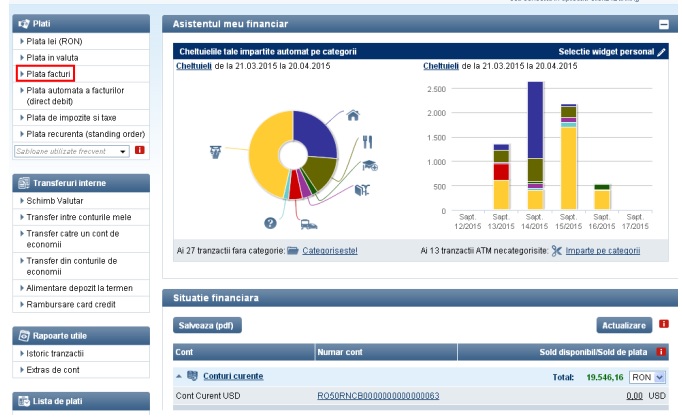682x420 pixels.
Task: Click the shopping category icon near pie chart
Action: [x=362, y=190]
